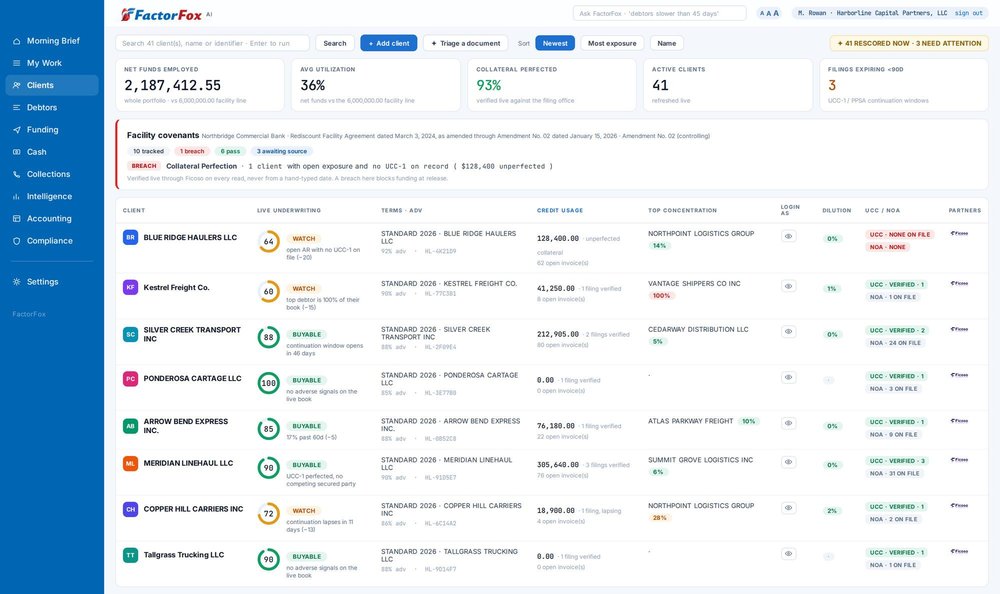Click the login-as eye for Meridian Linehaul
The height and width of the screenshot is (594, 1000).
tap(788, 462)
